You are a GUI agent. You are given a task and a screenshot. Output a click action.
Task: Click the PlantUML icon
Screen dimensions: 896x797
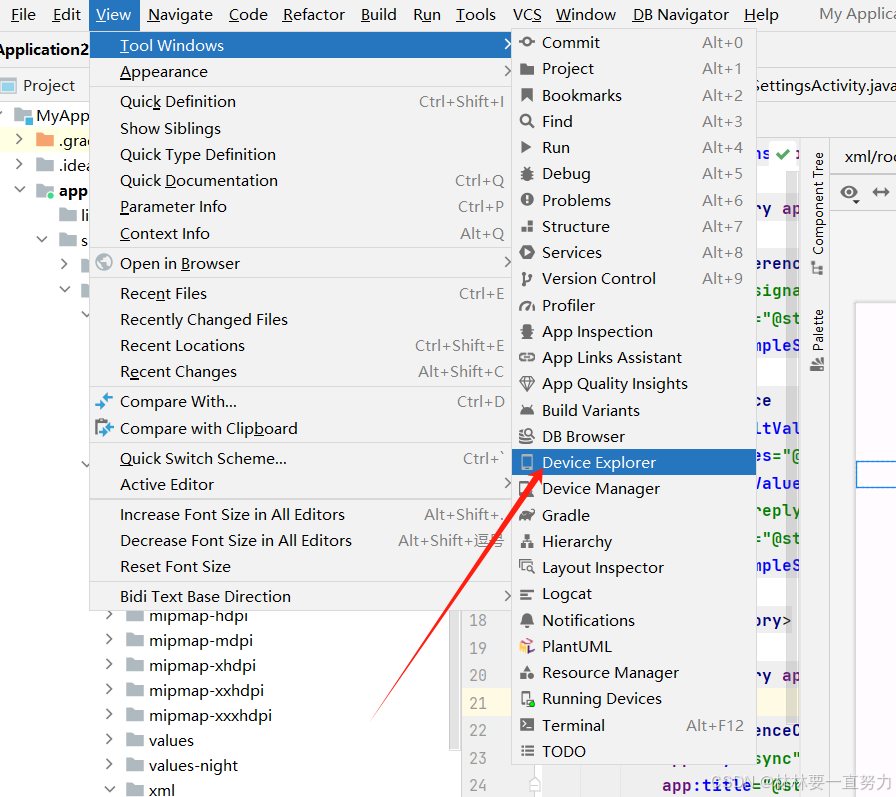(527, 646)
